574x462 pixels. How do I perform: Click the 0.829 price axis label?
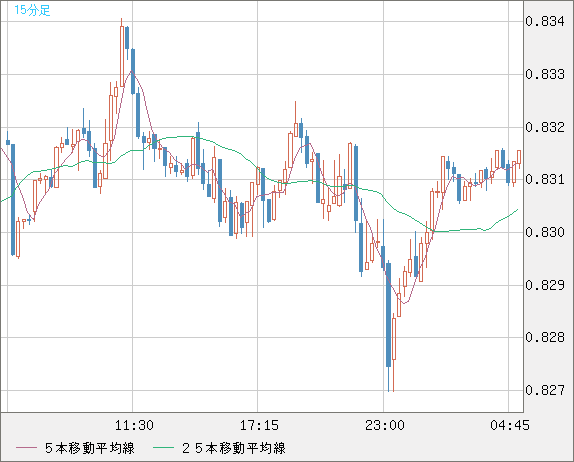(x=545, y=285)
